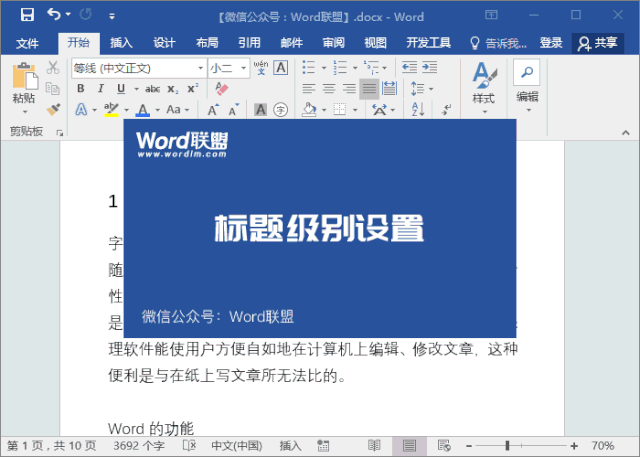Toggle justify alignment
Image resolution: width=640 pixels, height=457 pixels.
(x=369, y=89)
